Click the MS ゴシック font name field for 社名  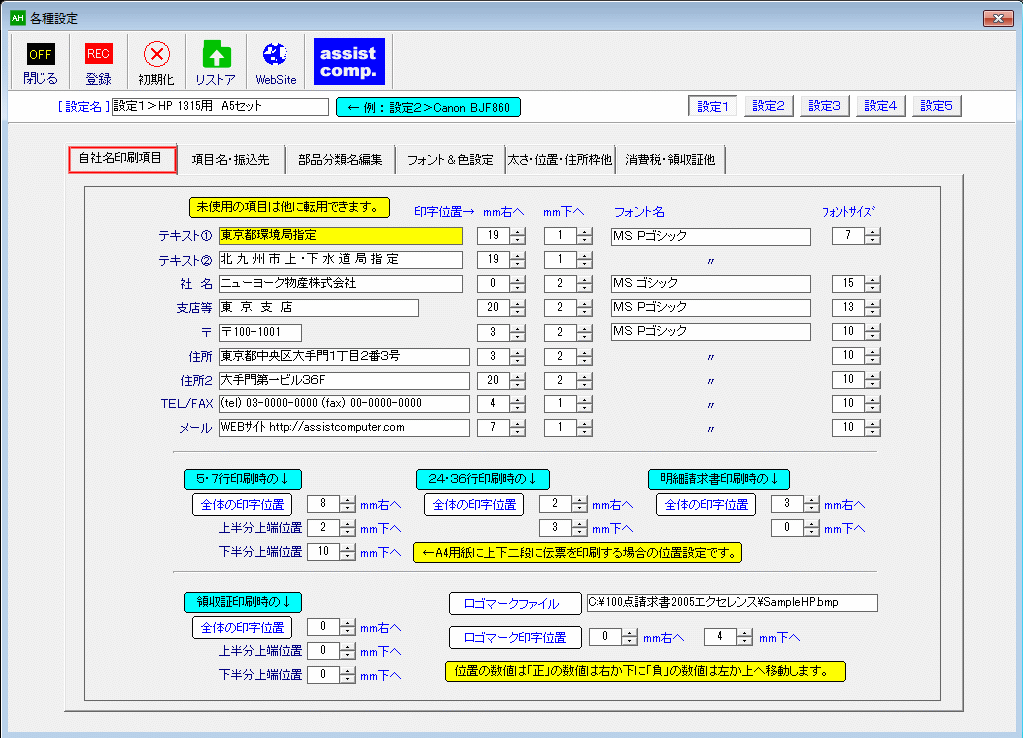click(709, 284)
